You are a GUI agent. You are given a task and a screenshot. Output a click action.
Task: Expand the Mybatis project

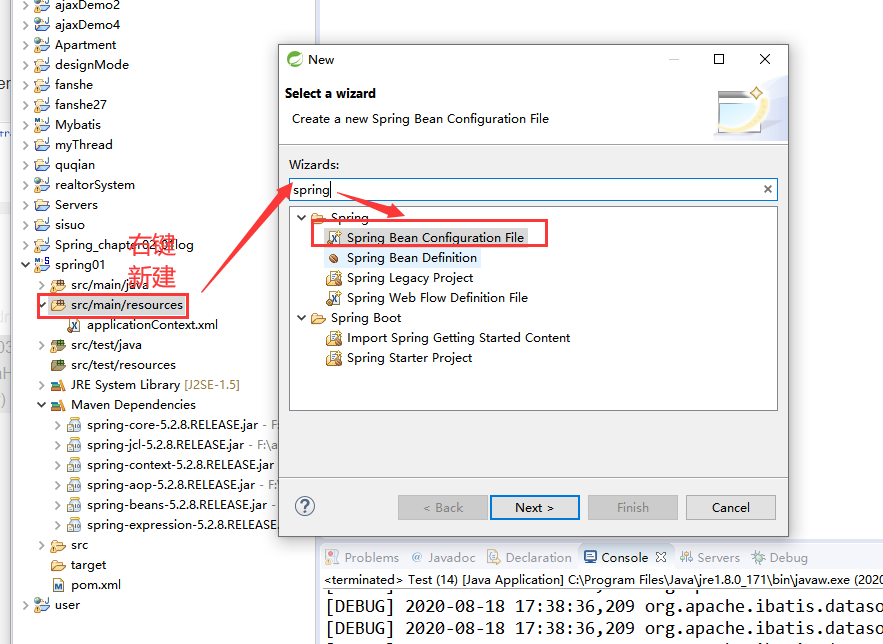(x=25, y=125)
